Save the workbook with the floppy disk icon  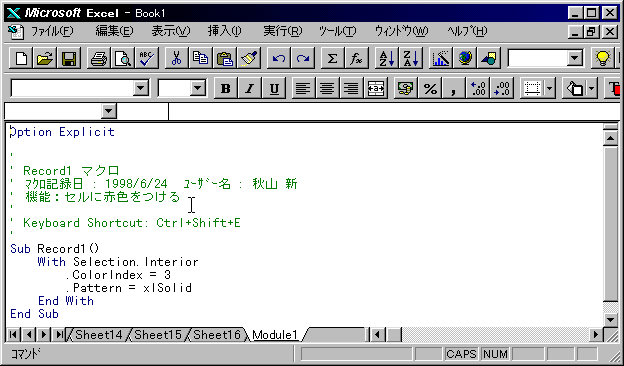coord(69,59)
